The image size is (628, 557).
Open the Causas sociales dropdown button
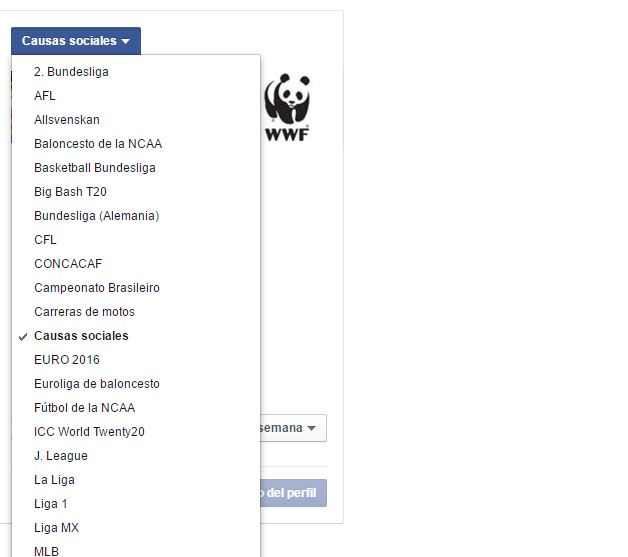(76, 41)
